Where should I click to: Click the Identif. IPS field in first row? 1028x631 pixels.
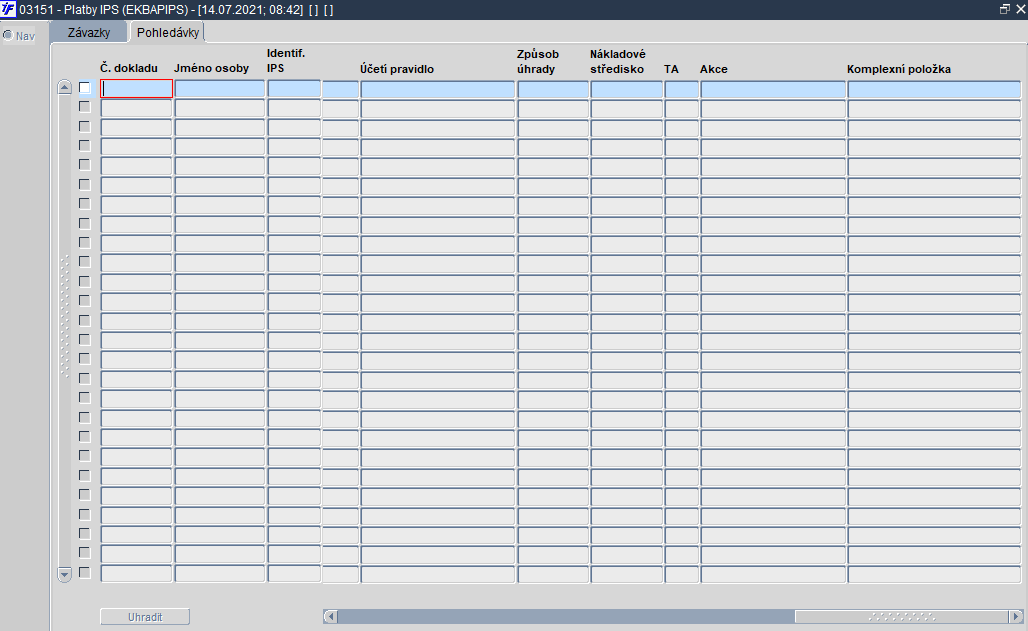(294, 89)
